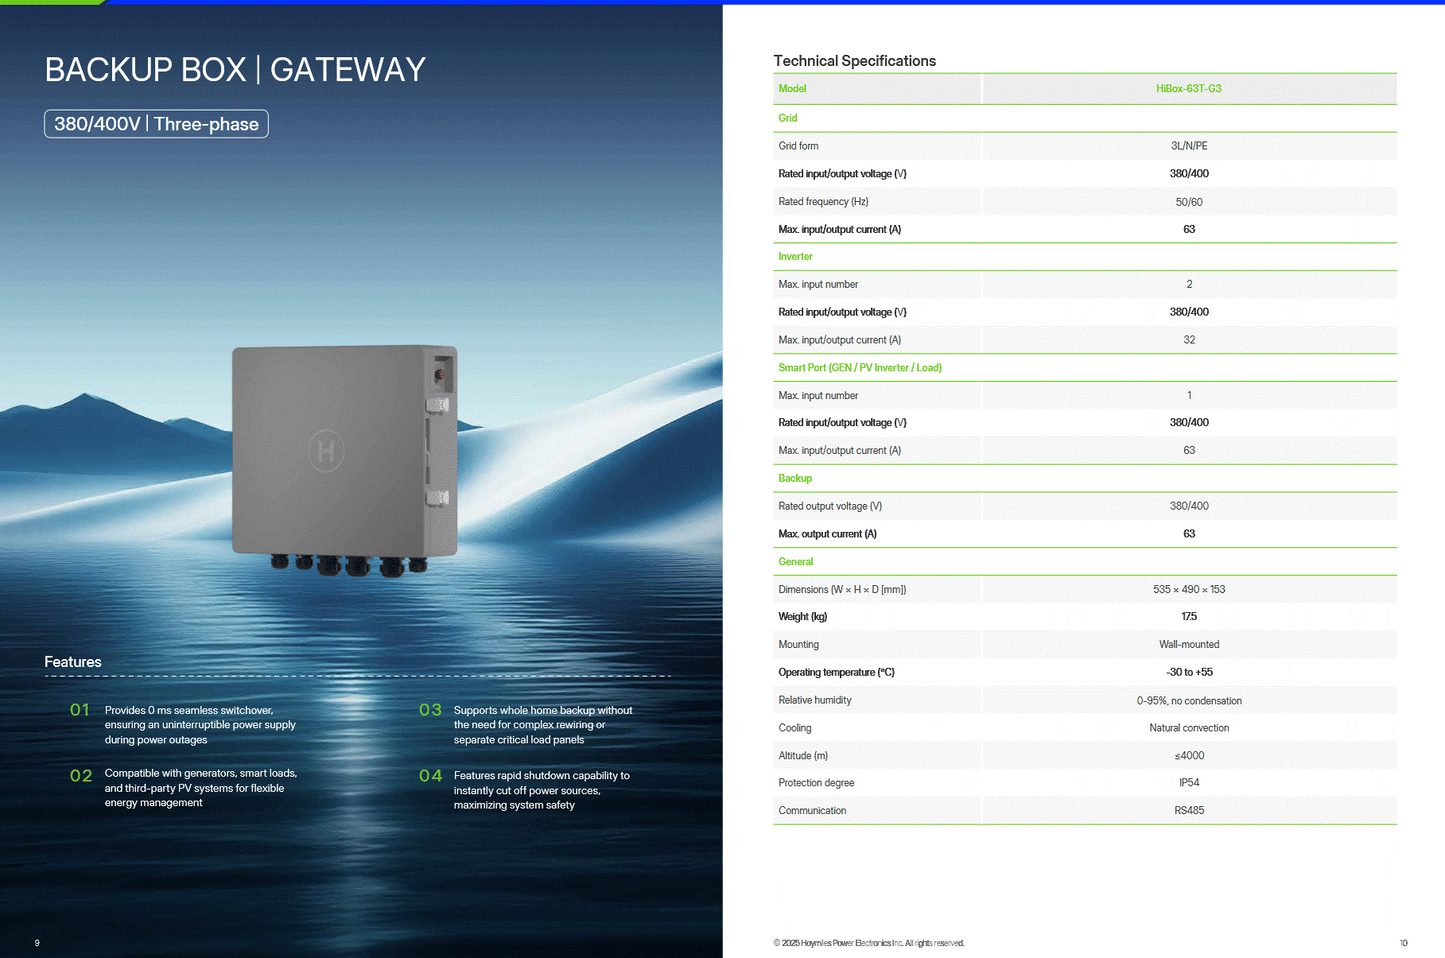Image resolution: width=1445 pixels, height=958 pixels.
Task: Select "Dimensions (W × H × D [mm])" label
Action: pyautogui.click(x=842, y=590)
